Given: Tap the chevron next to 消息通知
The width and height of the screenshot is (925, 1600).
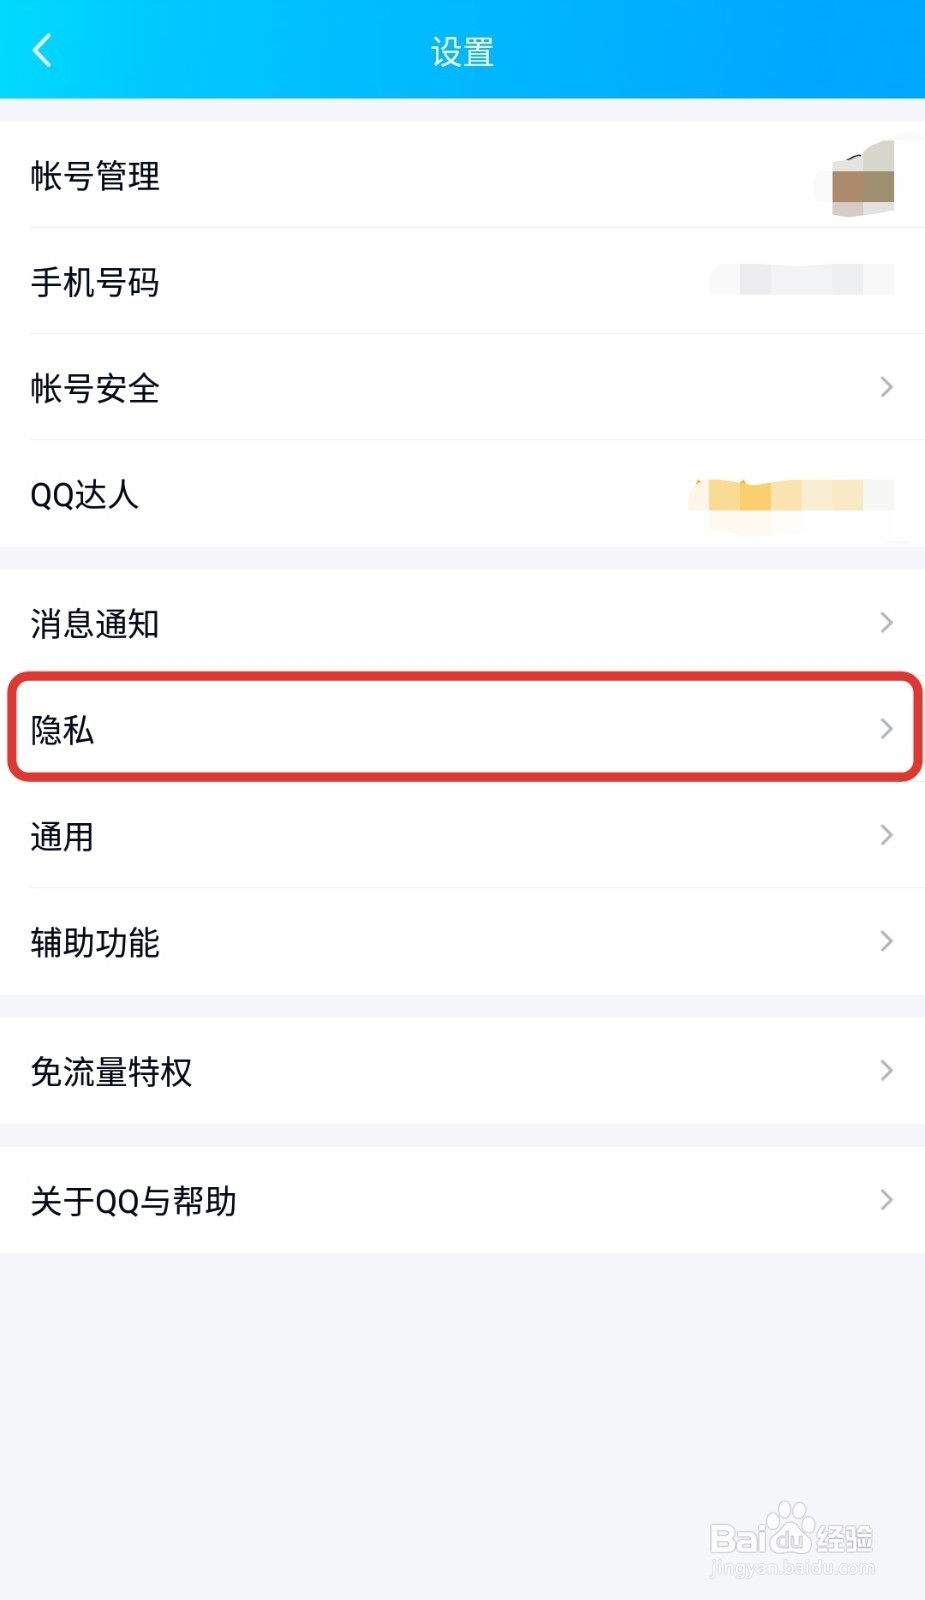Looking at the screenshot, I should (886, 622).
